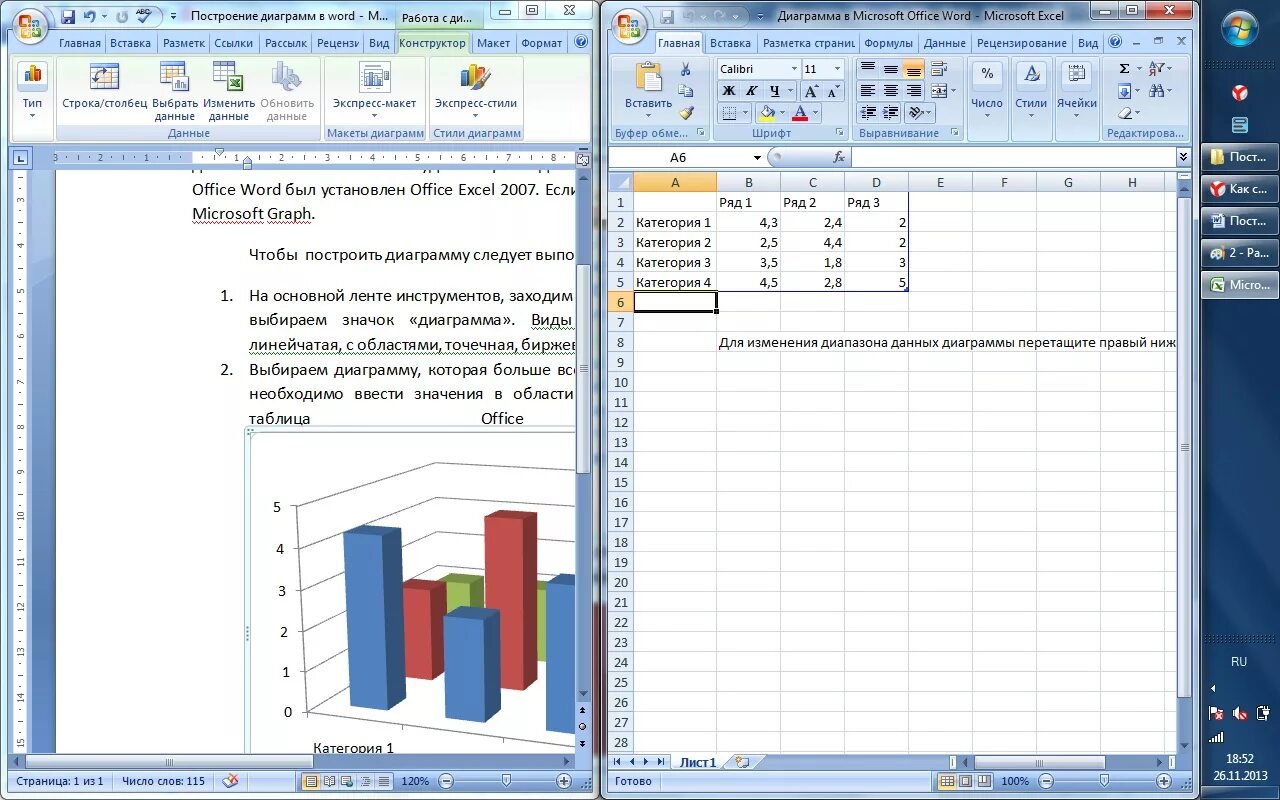
Task: Open Word's Вставка ribbon tab
Action: [130, 43]
